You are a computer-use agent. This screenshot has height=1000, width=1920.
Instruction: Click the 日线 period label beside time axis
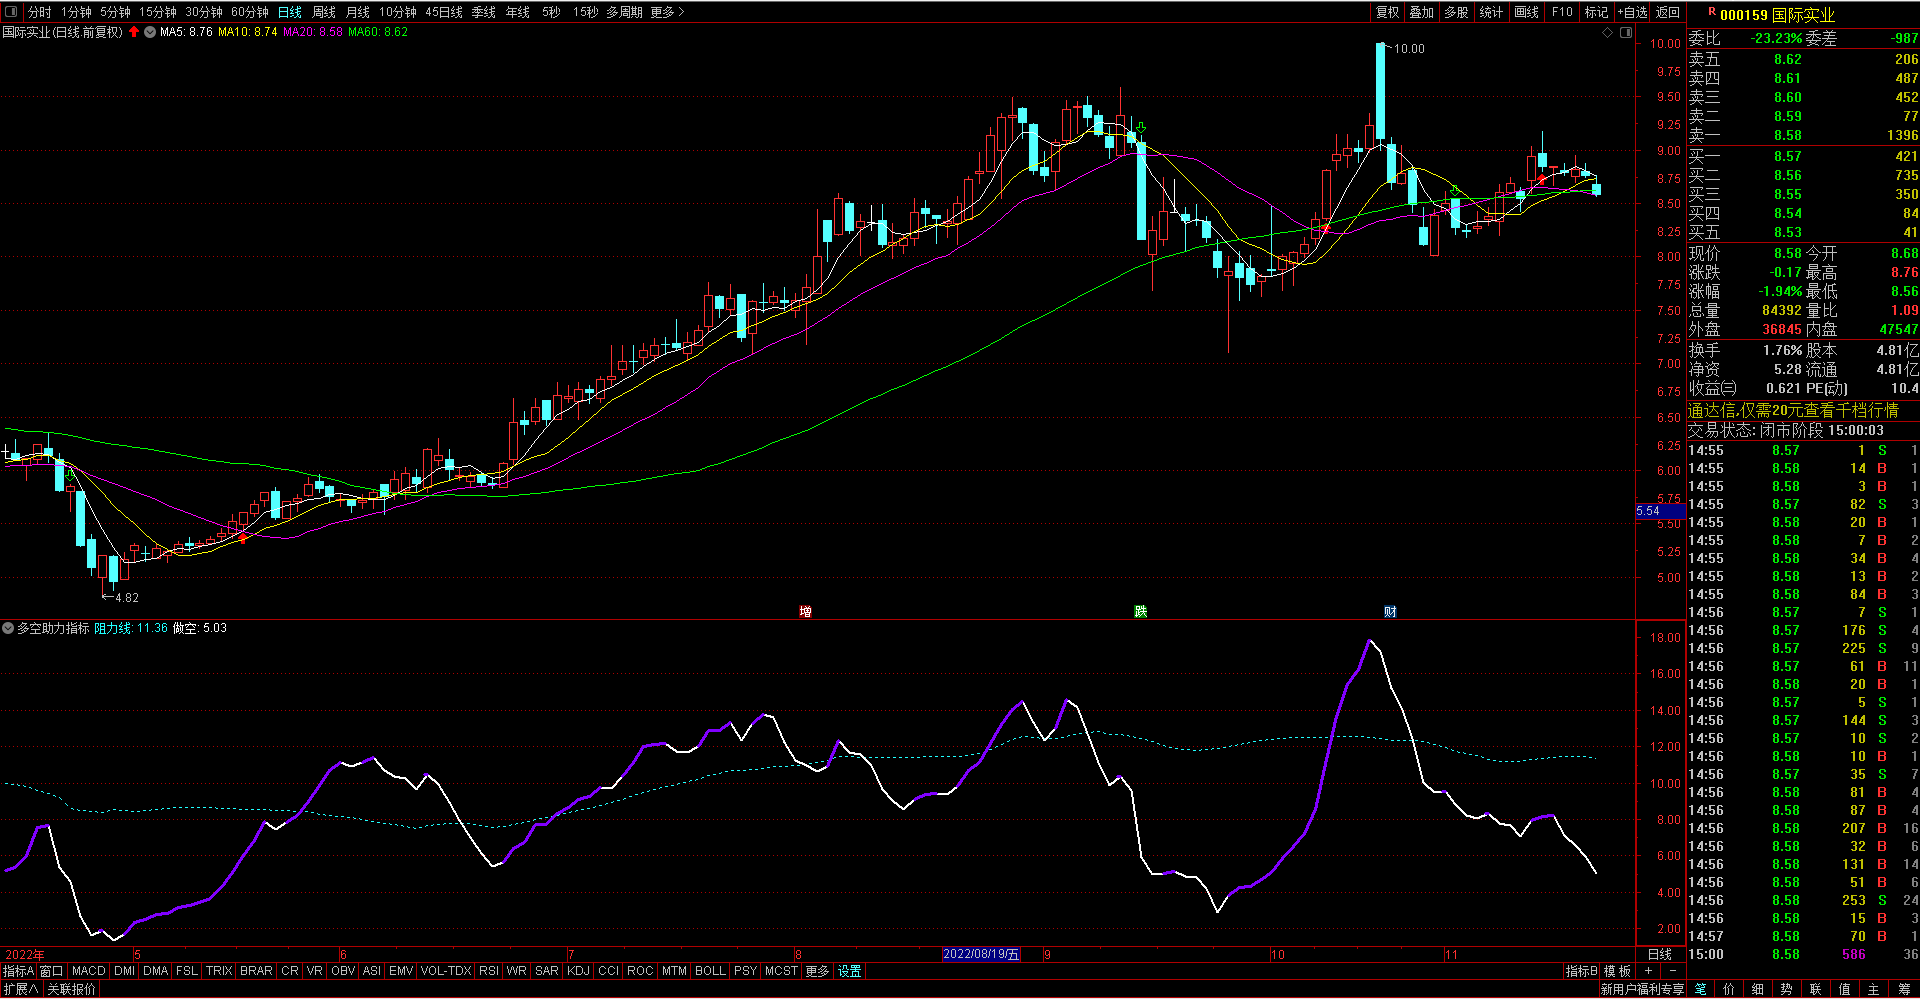click(x=1660, y=954)
